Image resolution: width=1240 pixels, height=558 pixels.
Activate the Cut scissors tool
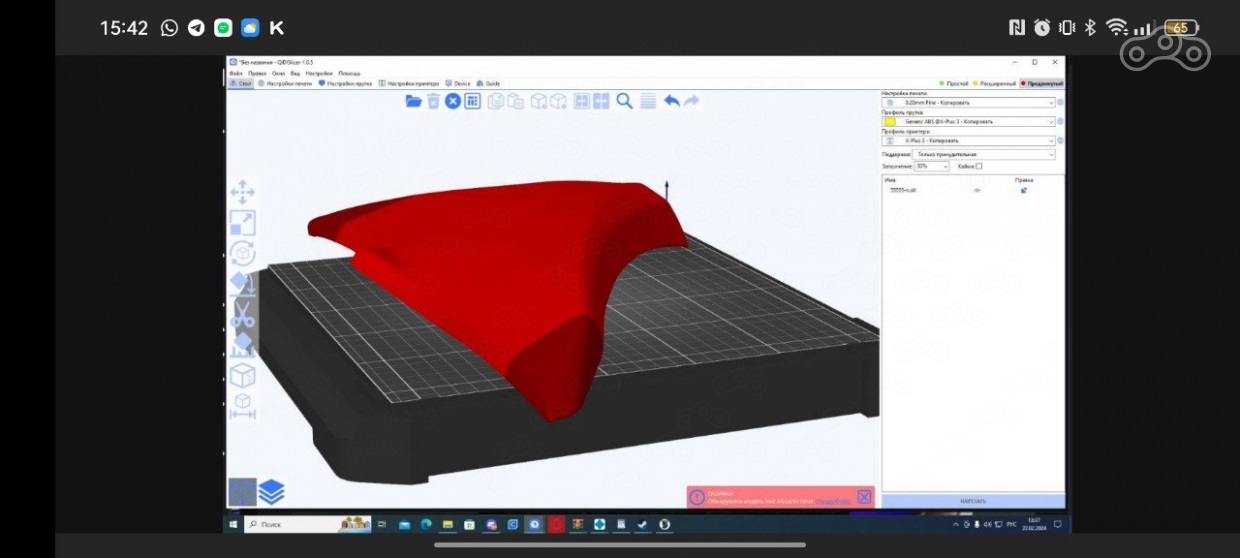[243, 315]
